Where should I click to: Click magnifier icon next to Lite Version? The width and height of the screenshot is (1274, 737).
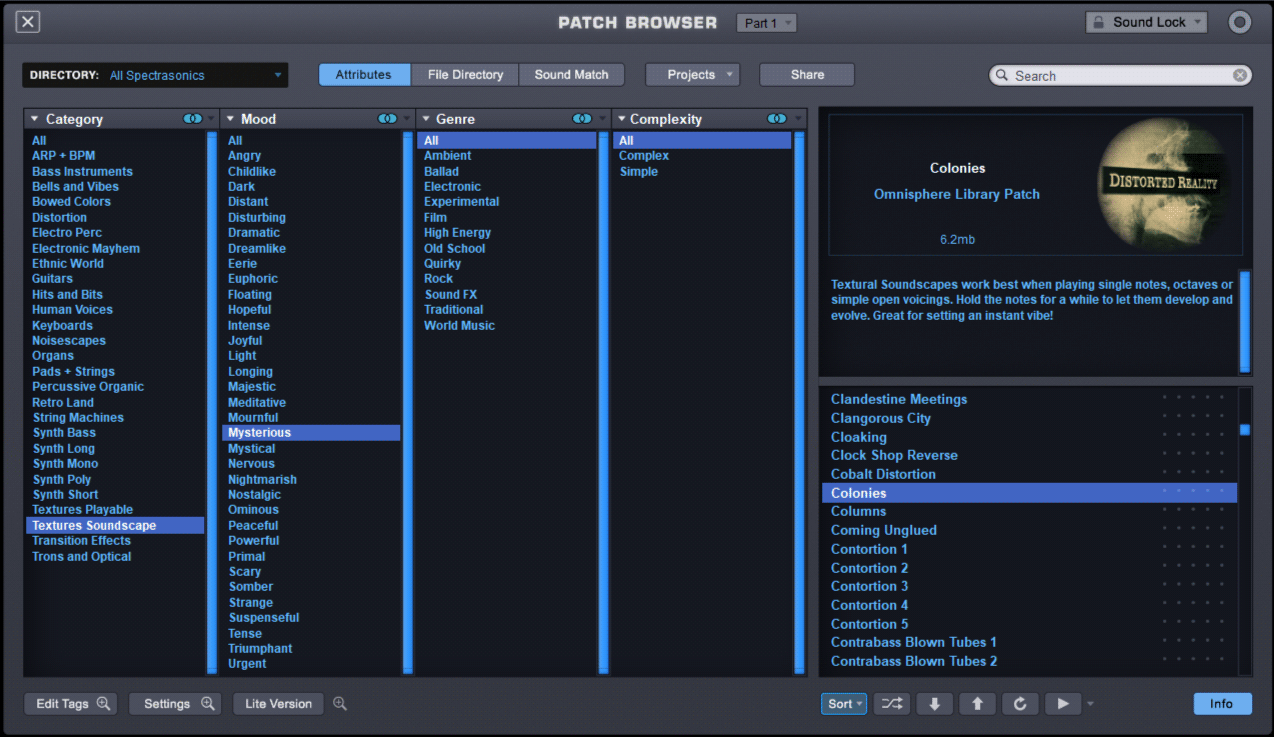(340, 704)
